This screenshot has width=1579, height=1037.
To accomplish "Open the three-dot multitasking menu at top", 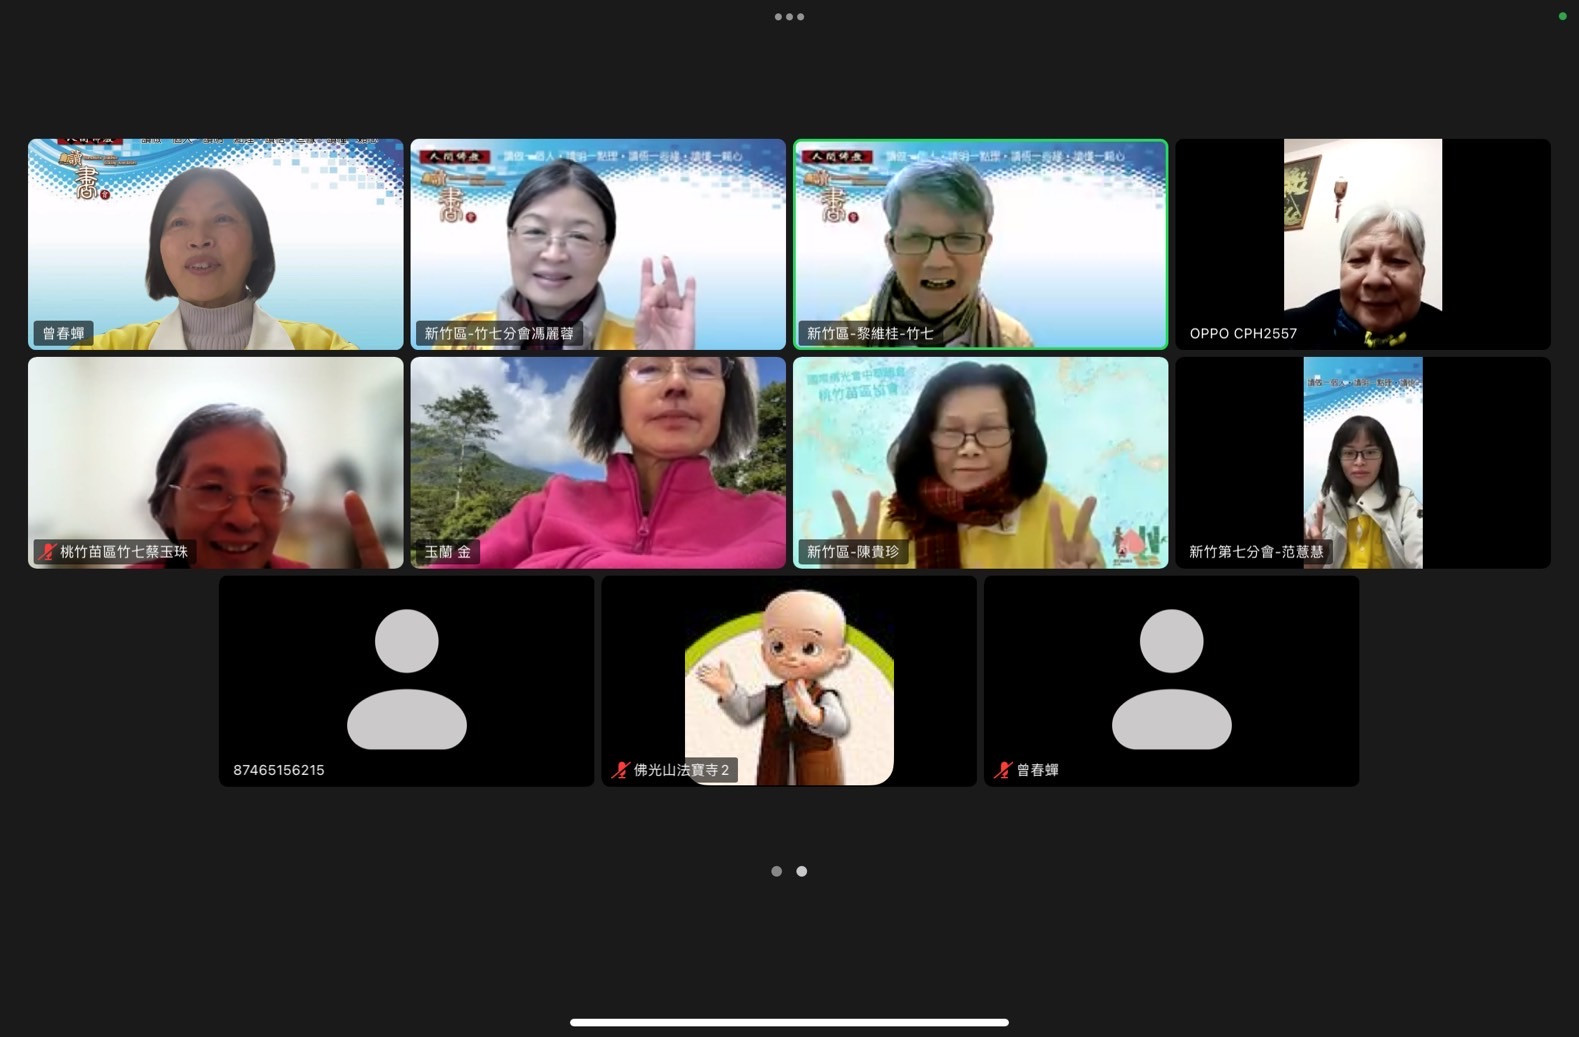I will [789, 17].
